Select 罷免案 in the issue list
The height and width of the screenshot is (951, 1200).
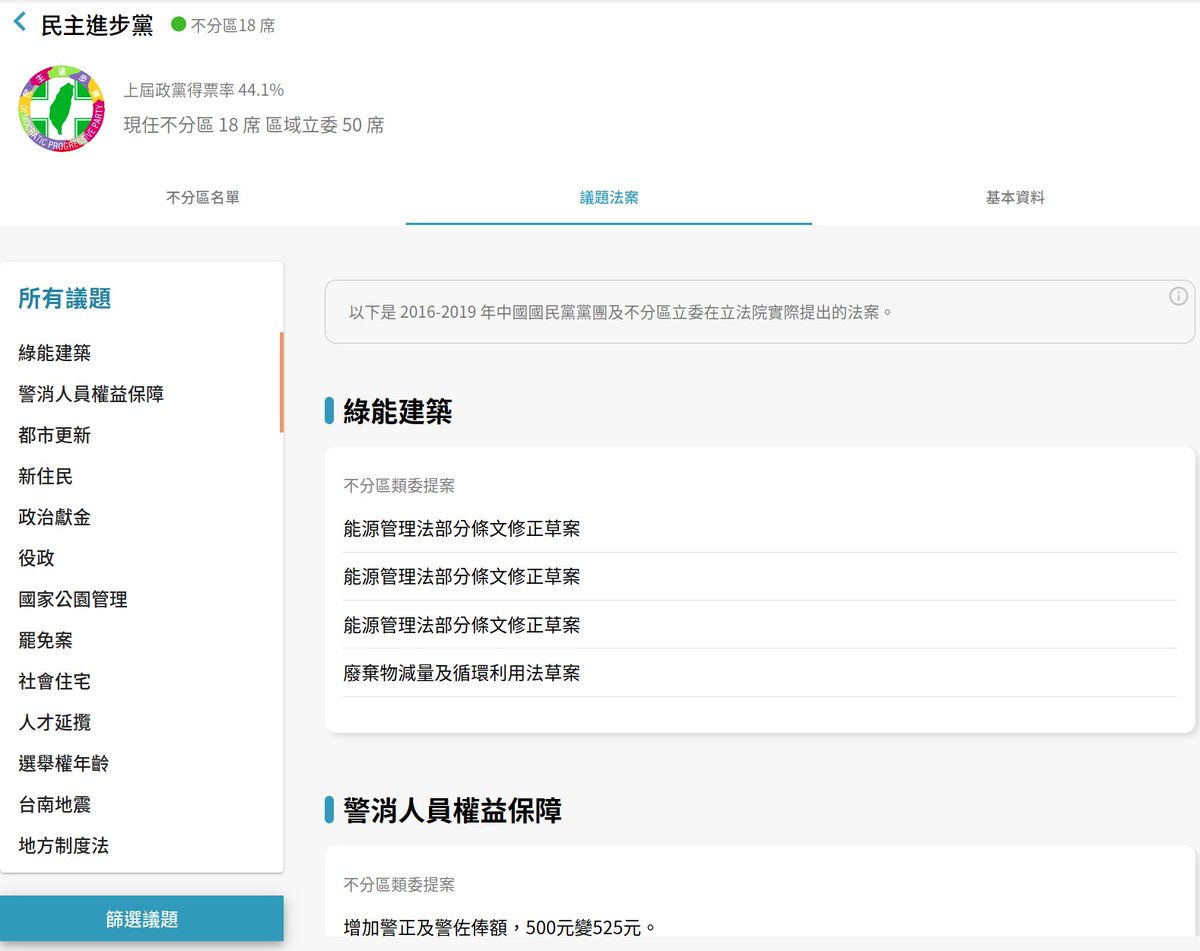46,640
